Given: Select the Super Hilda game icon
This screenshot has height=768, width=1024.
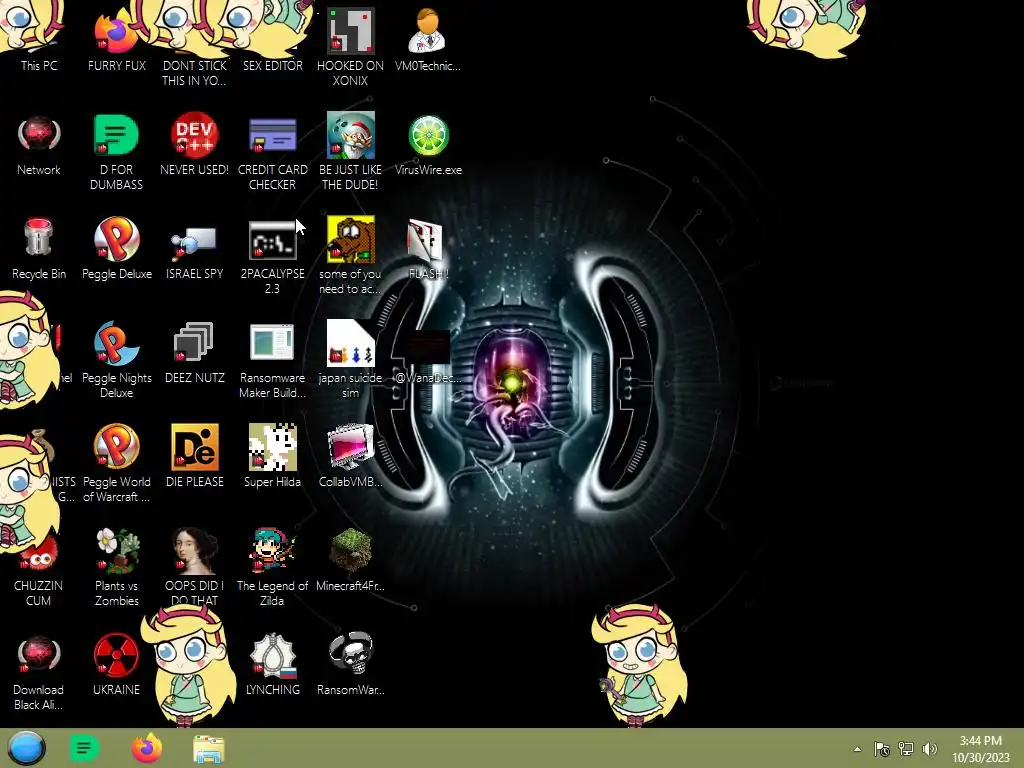Looking at the screenshot, I should tap(272, 457).
